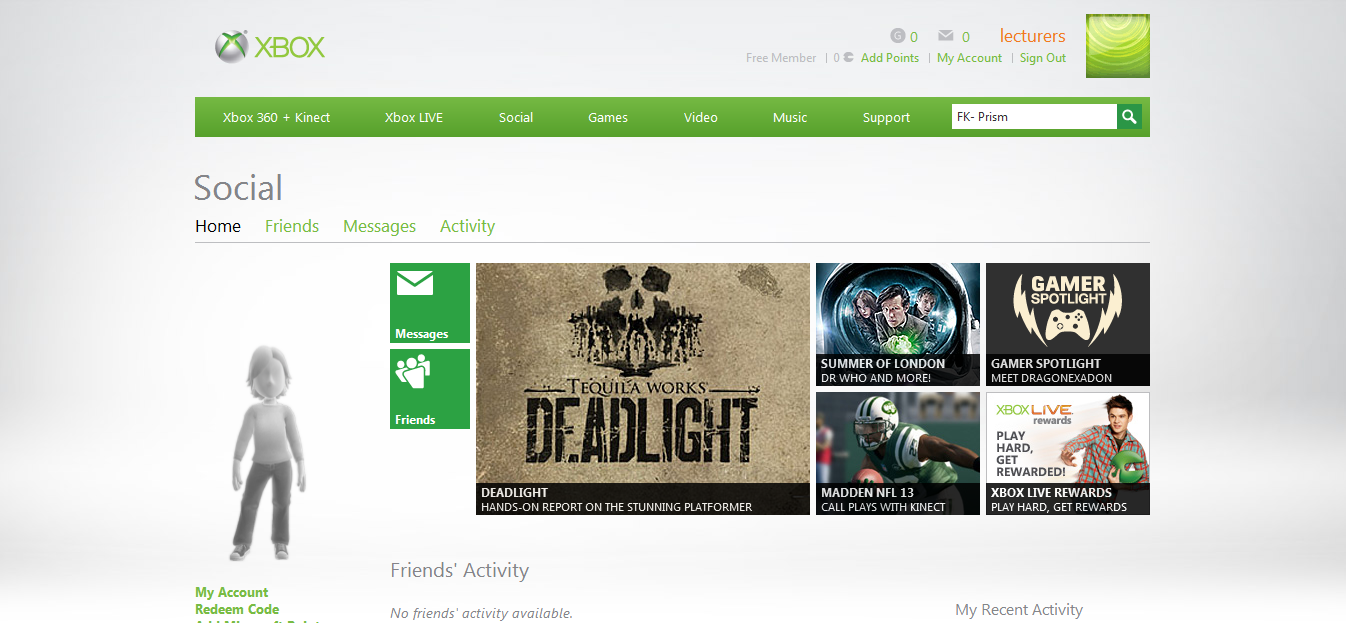Open the Madden NFL 13 tile
The height and width of the screenshot is (623, 1346).
pos(898,453)
